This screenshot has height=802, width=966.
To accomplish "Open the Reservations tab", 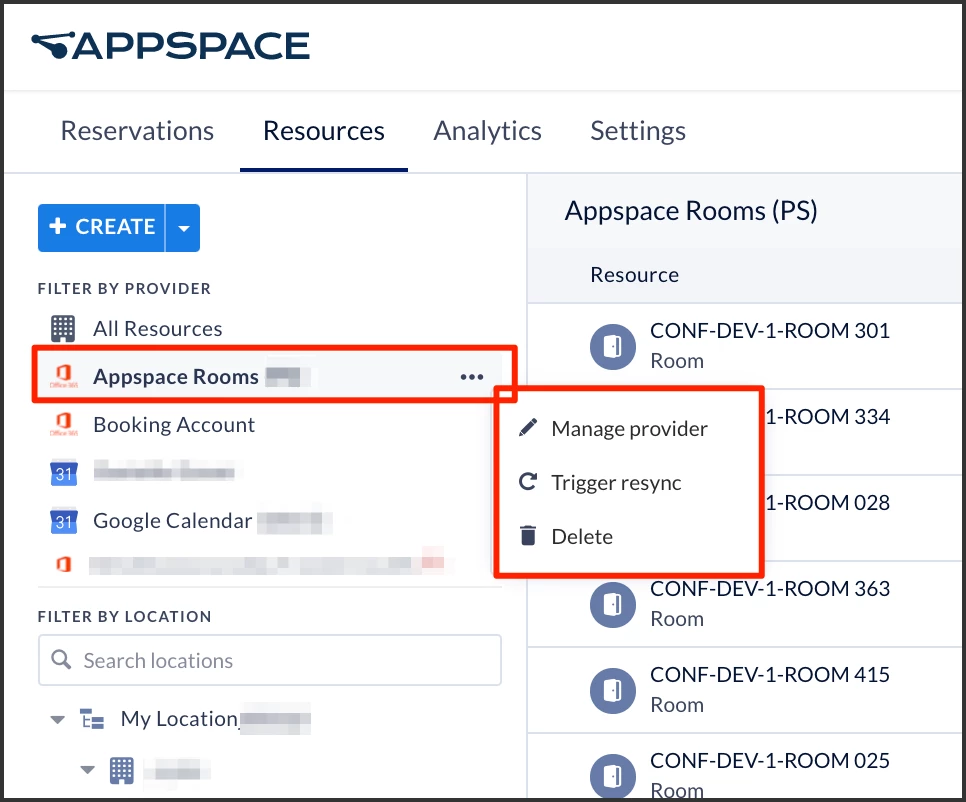I will (137, 131).
